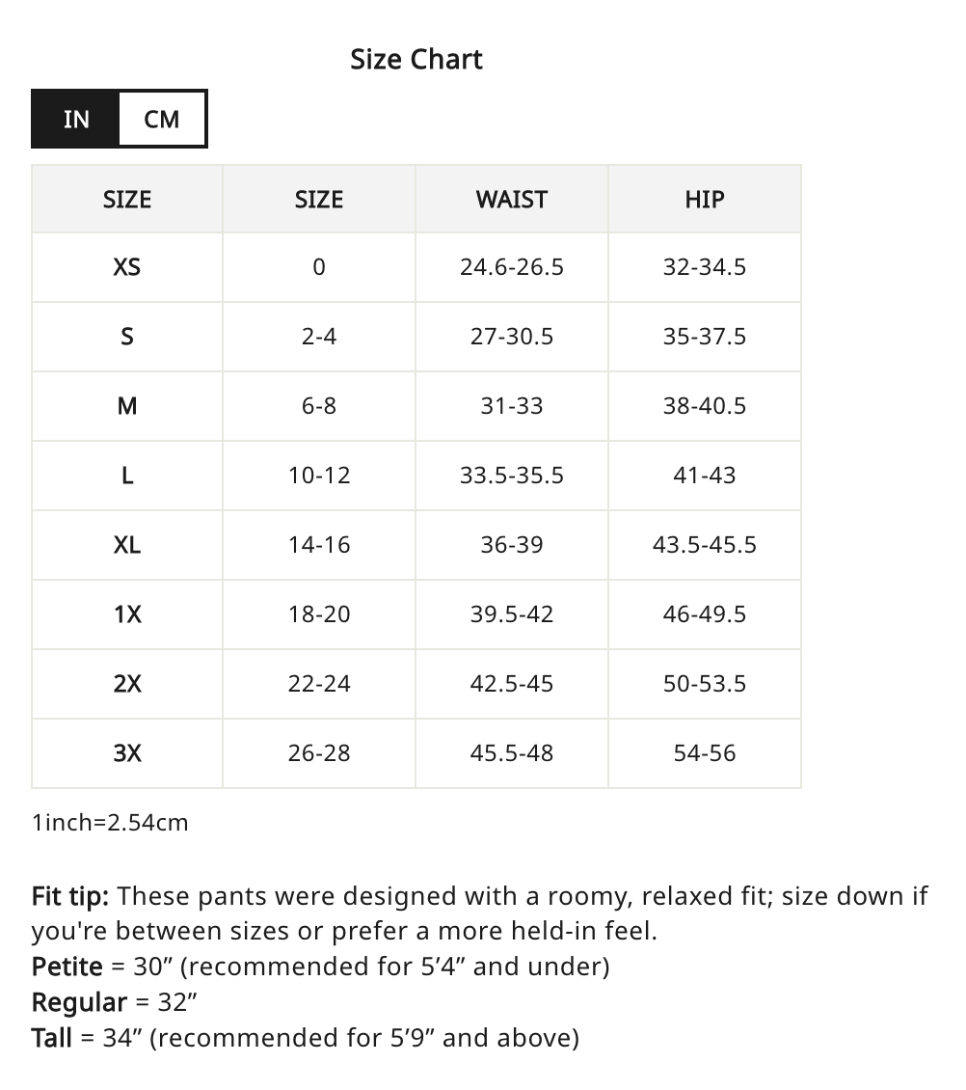Viewport: 966px width, 1090px height.
Task: Click the Size Chart heading
Action: (x=416, y=59)
